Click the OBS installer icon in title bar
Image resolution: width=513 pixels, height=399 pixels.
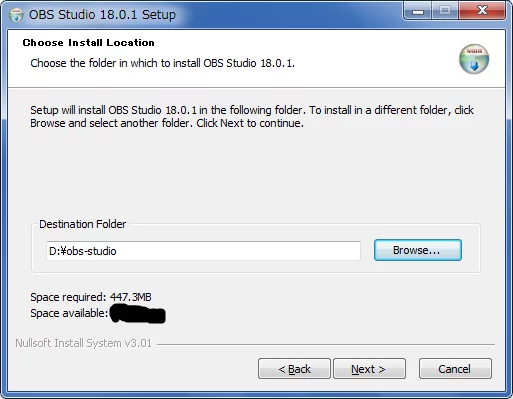[x=16, y=15]
